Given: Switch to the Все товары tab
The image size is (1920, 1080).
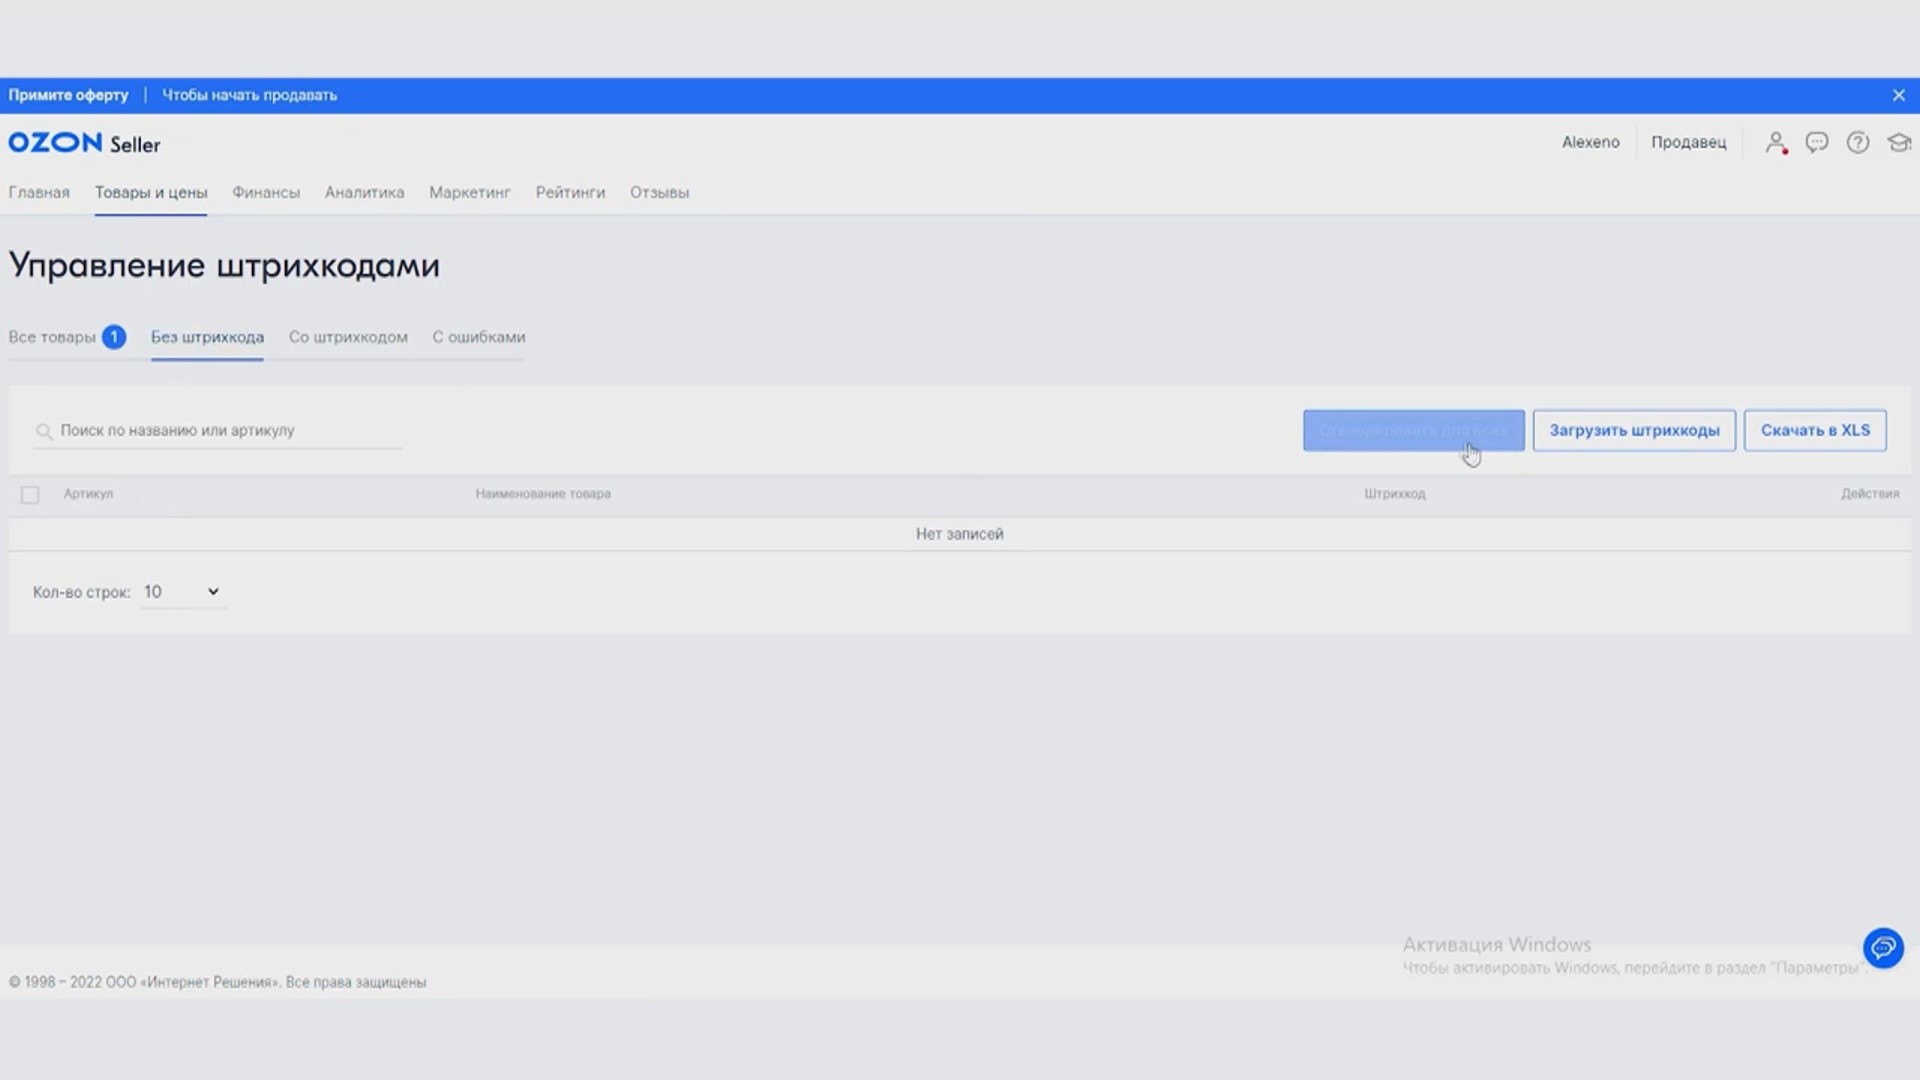Looking at the screenshot, I should [67, 337].
